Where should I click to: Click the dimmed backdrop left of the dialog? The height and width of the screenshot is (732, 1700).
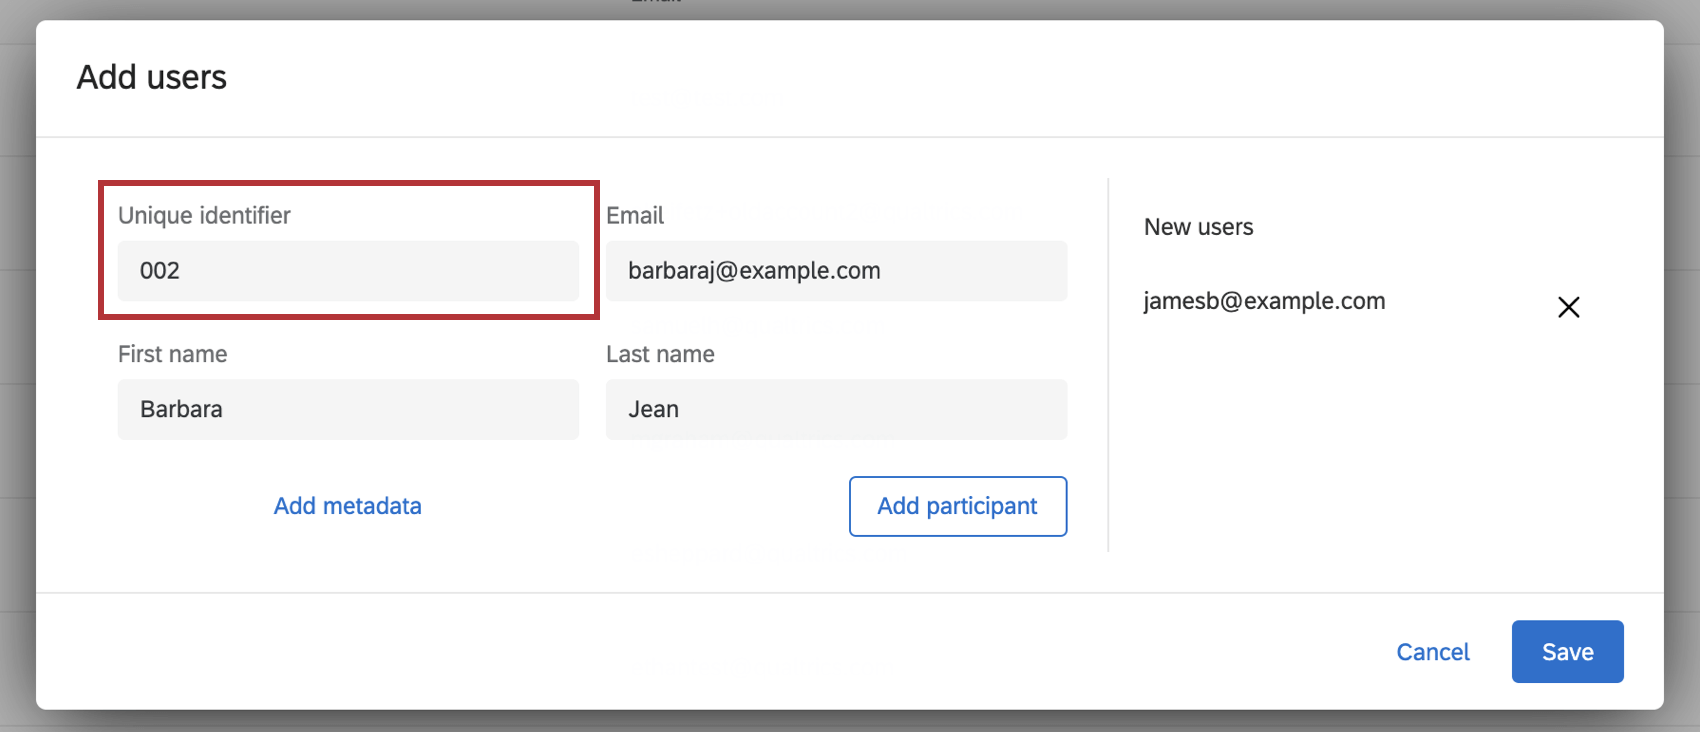point(16,400)
